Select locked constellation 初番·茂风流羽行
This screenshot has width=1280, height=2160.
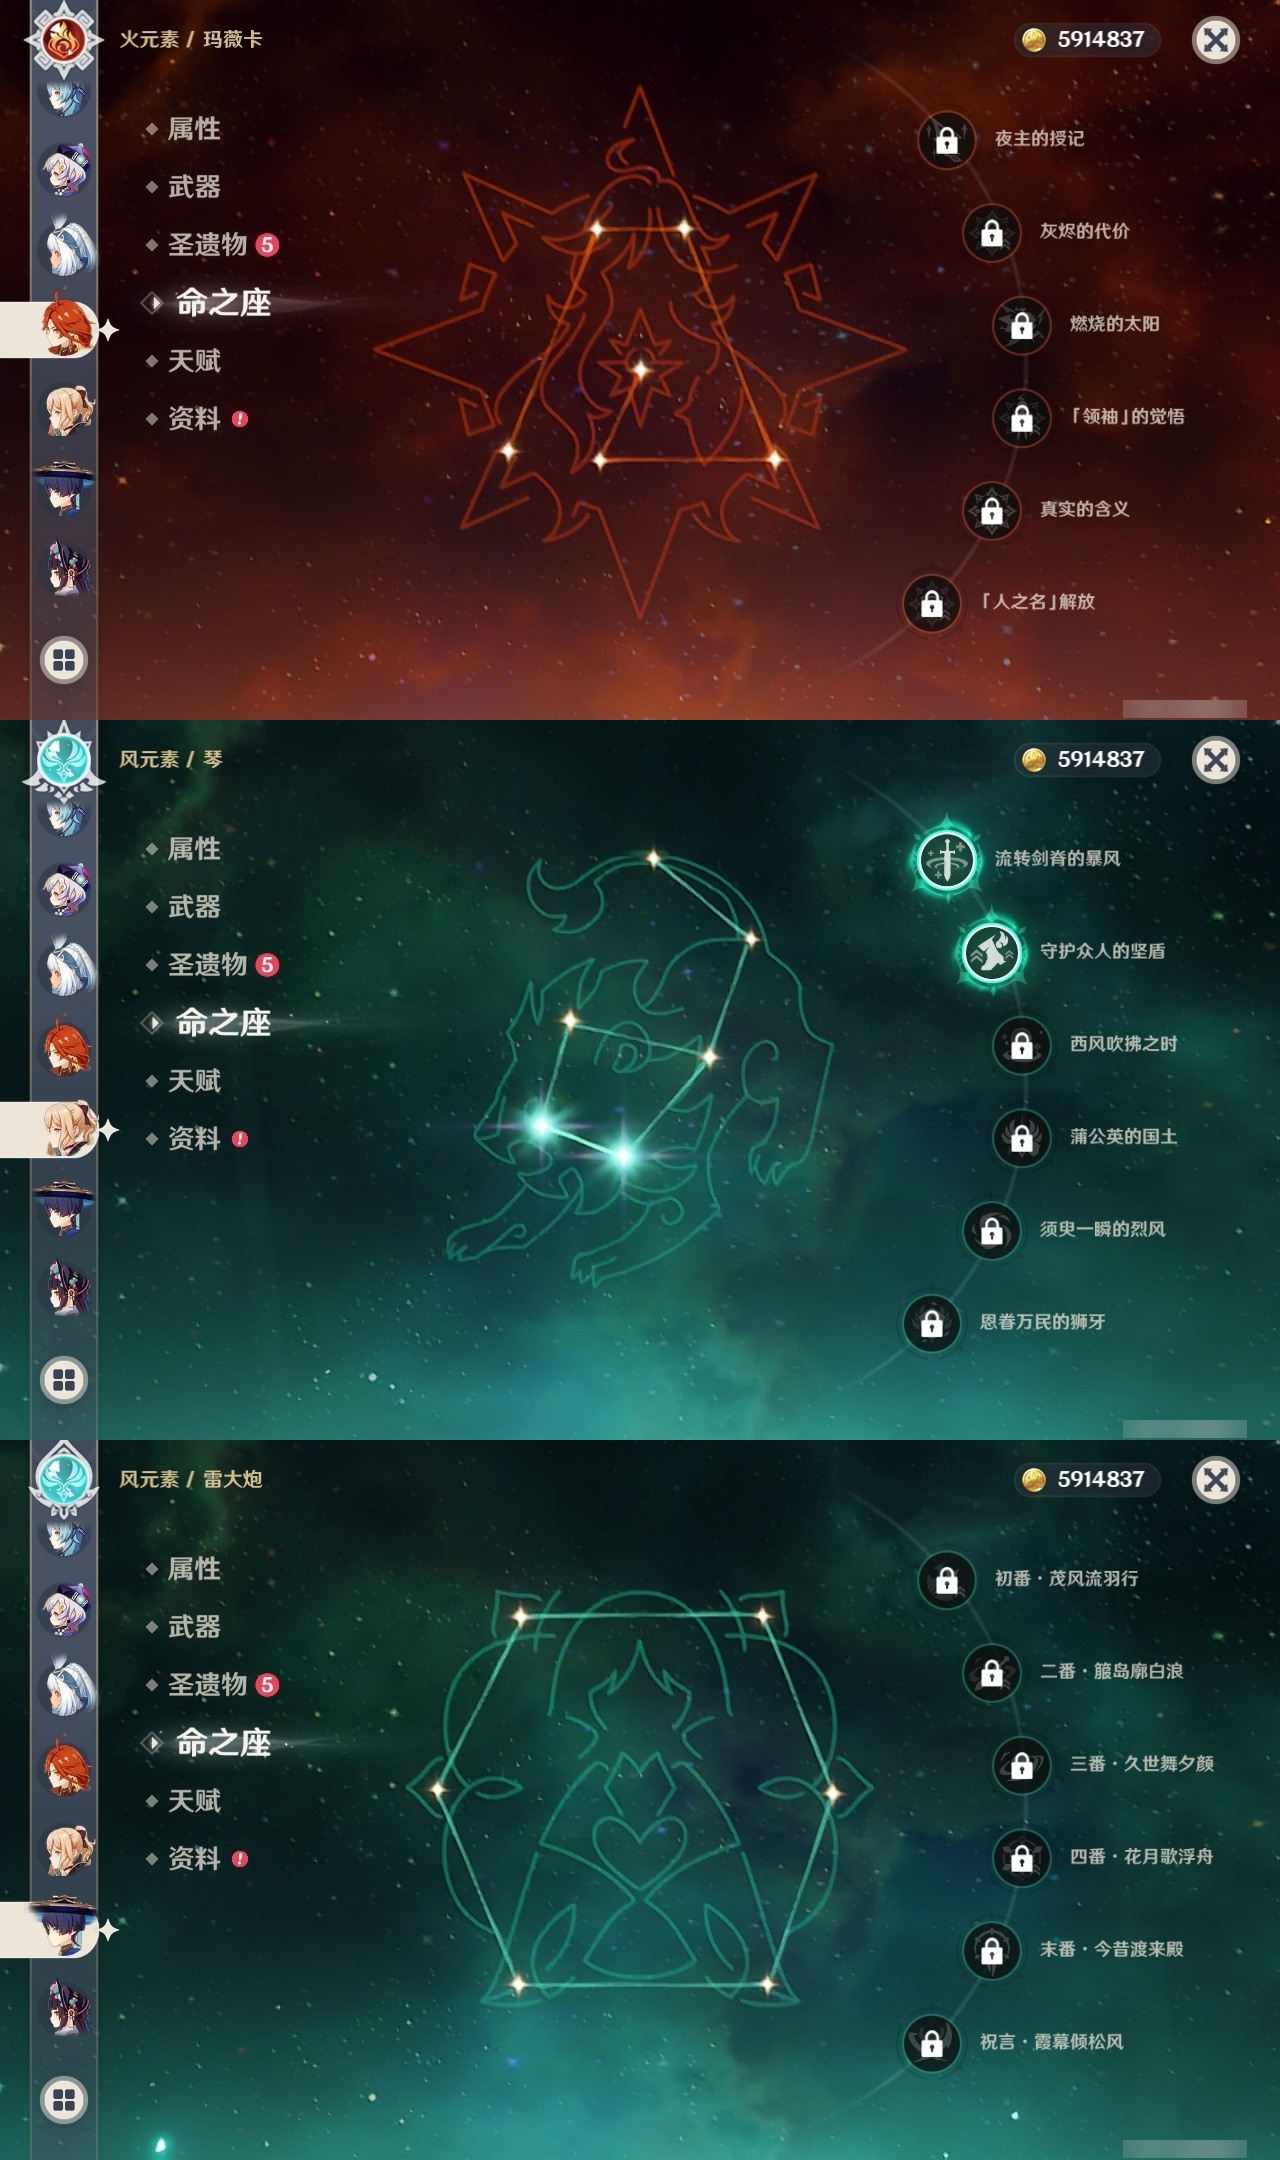[x=947, y=1580]
